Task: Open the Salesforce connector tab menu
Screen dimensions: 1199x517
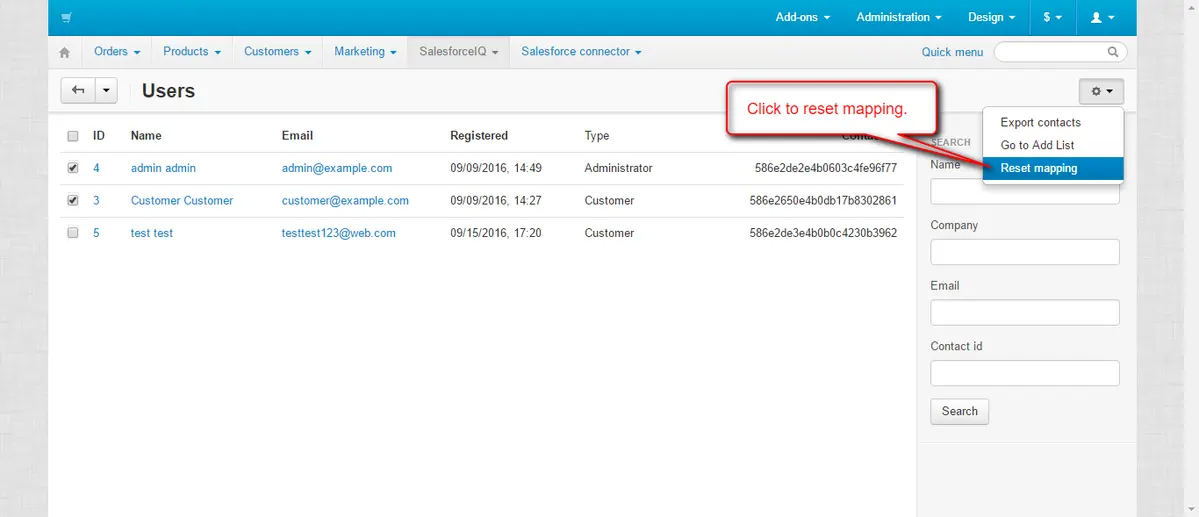Action: pyautogui.click(x=580, y=52)
